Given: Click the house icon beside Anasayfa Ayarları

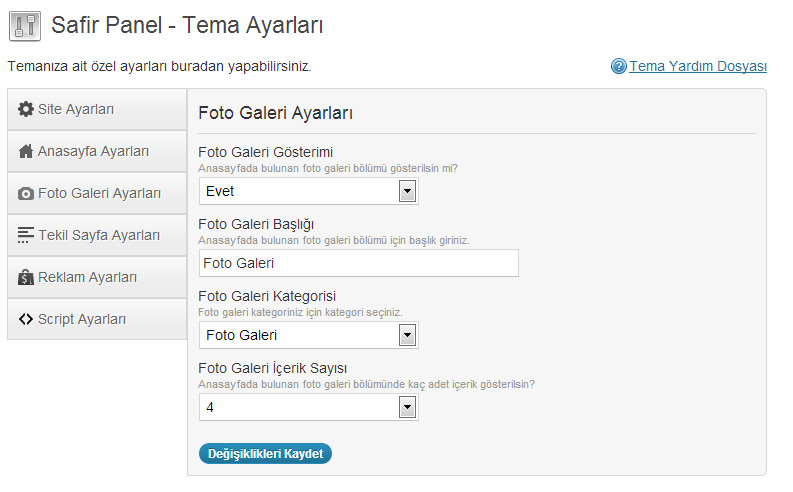Looking at the screenshot, I should (x=26, y=151).
